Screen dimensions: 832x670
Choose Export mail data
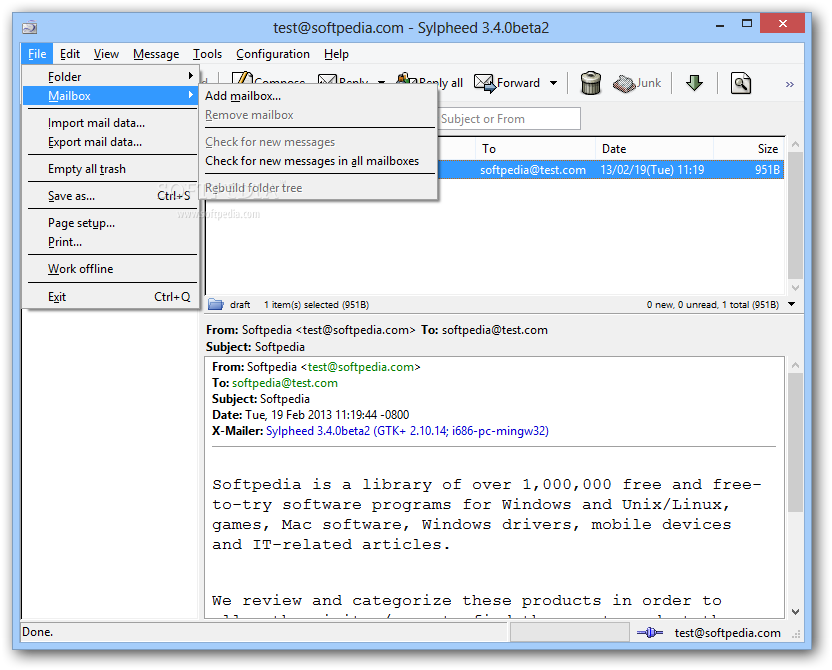110,142
